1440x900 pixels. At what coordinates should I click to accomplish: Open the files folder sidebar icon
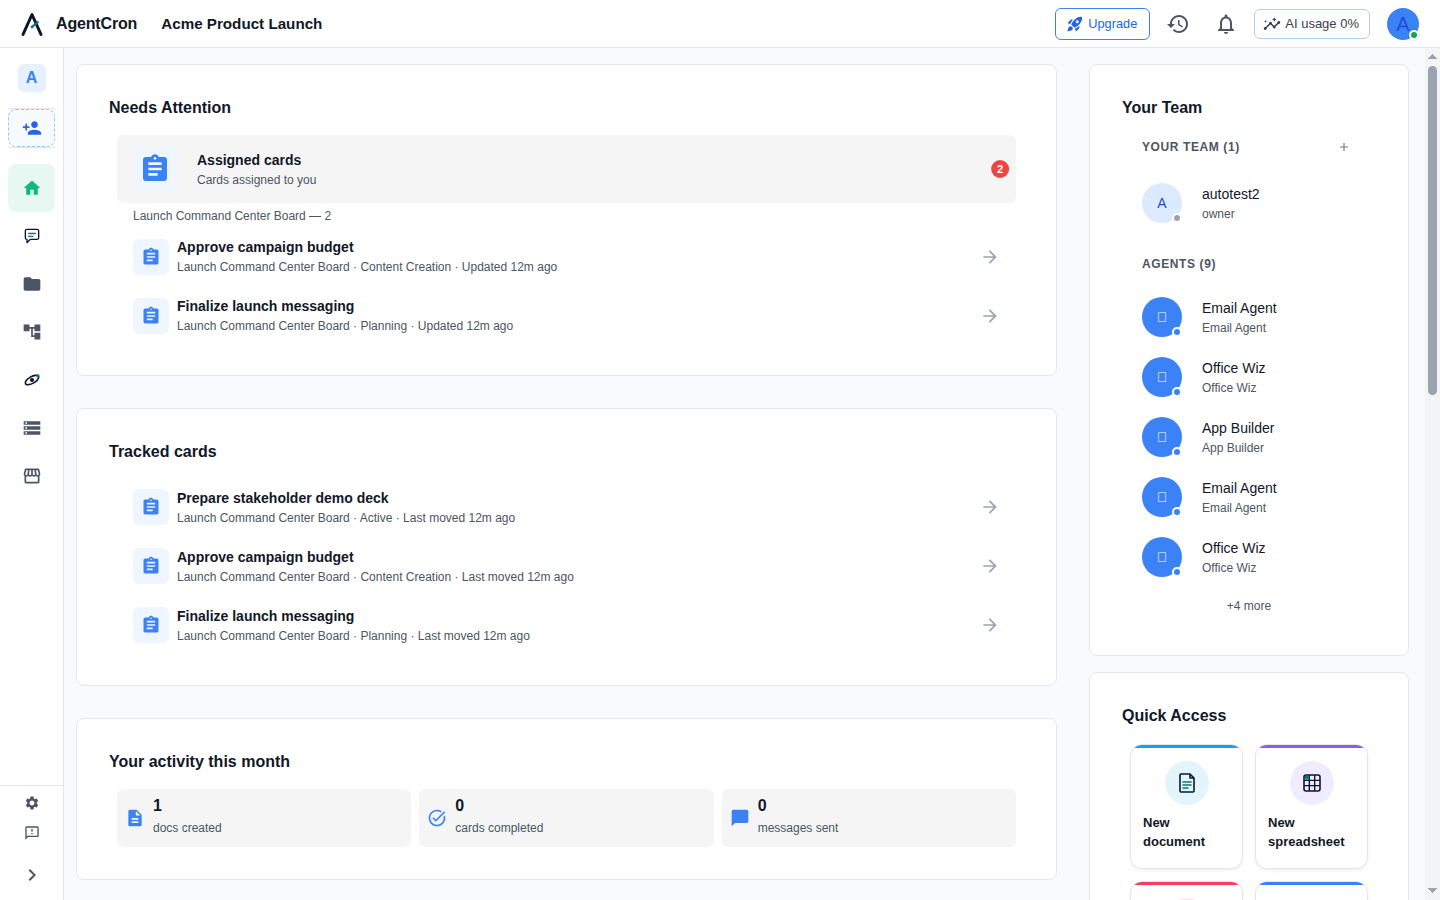(32, 284)
